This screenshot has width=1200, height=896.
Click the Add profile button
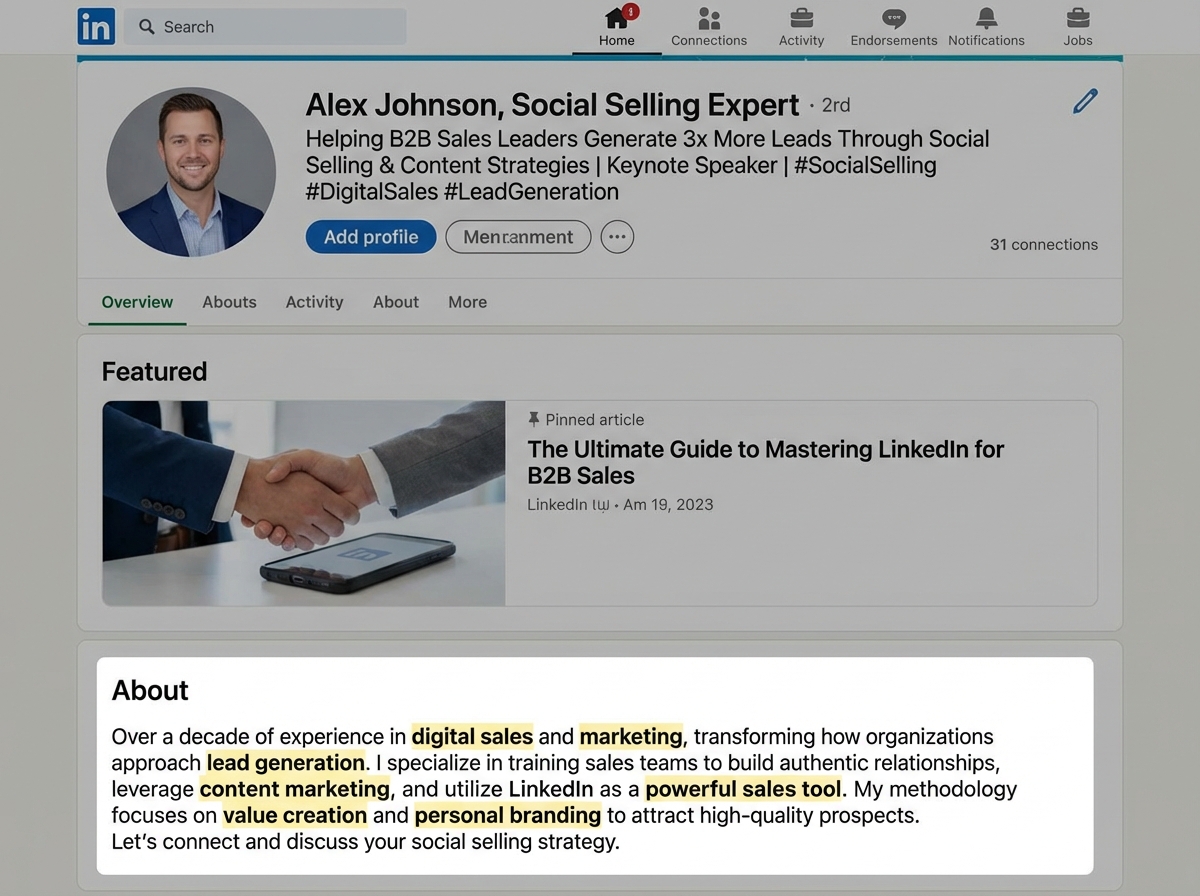click(370, 236)
